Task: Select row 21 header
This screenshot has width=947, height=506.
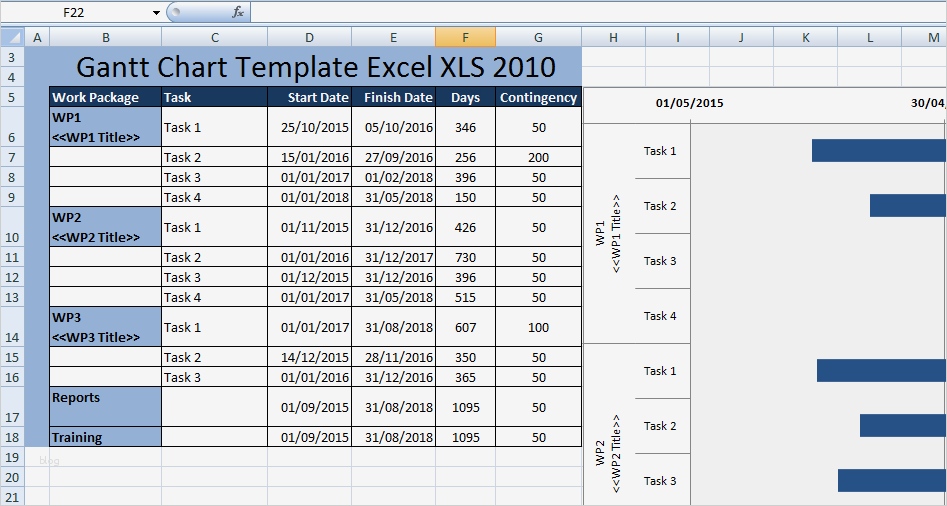Action: [x=13, y=497]
